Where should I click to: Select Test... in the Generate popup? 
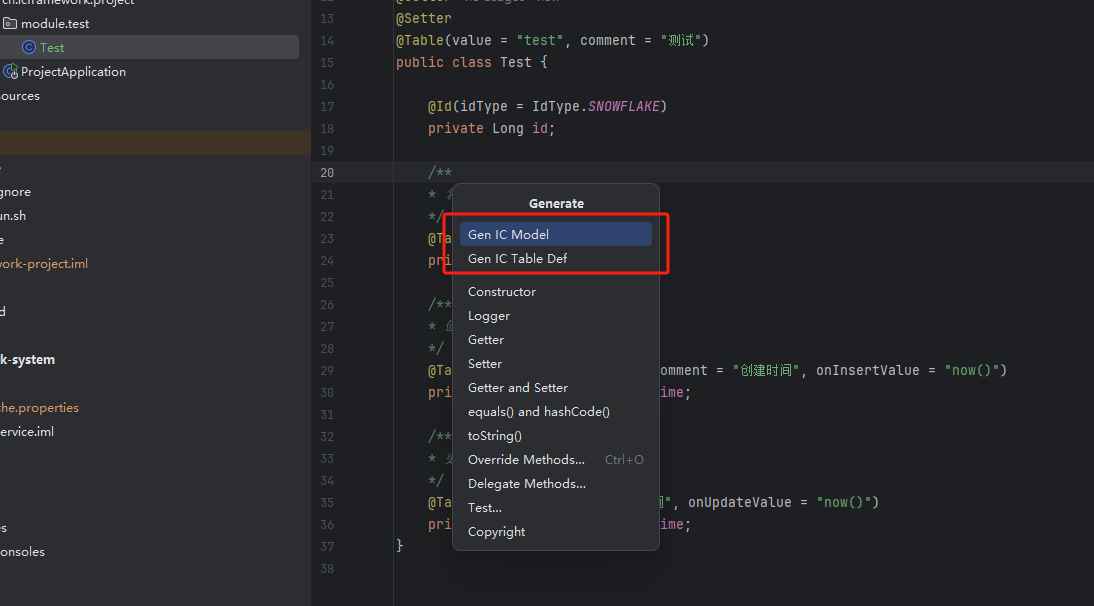point(484,508)
